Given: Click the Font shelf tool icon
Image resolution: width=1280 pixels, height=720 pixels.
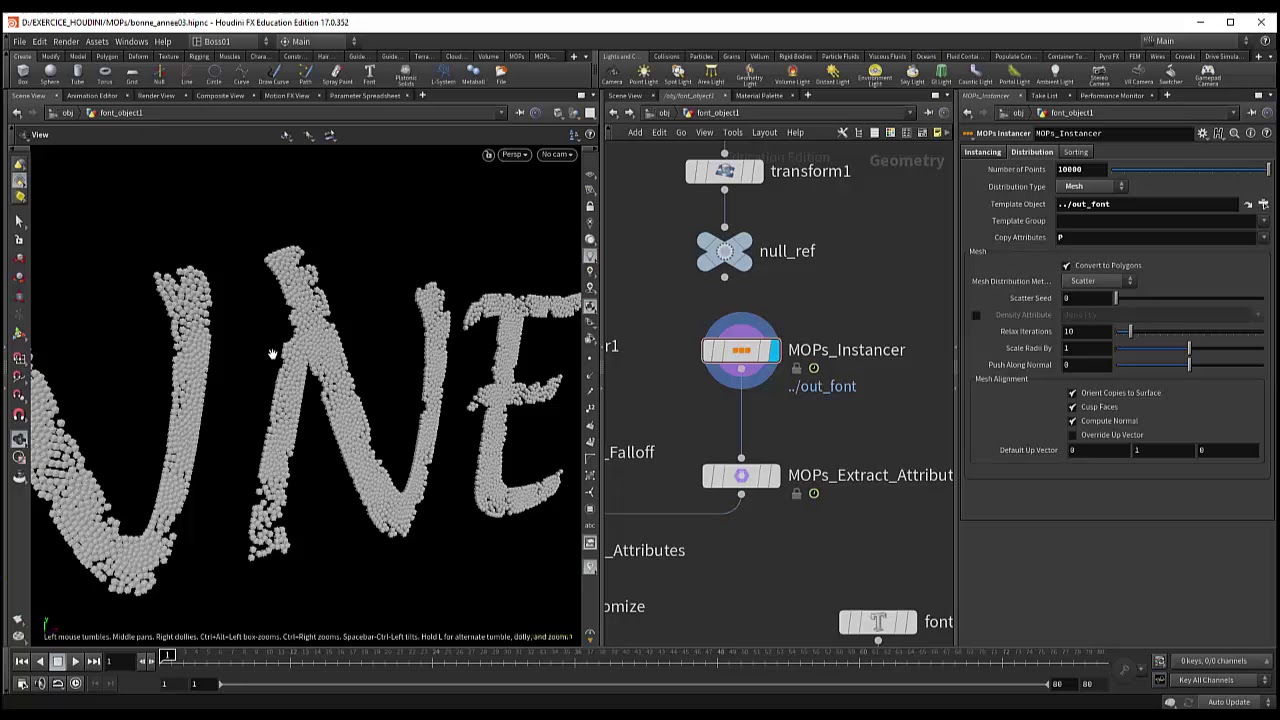Looking at the screenshot, I should 369,73.
